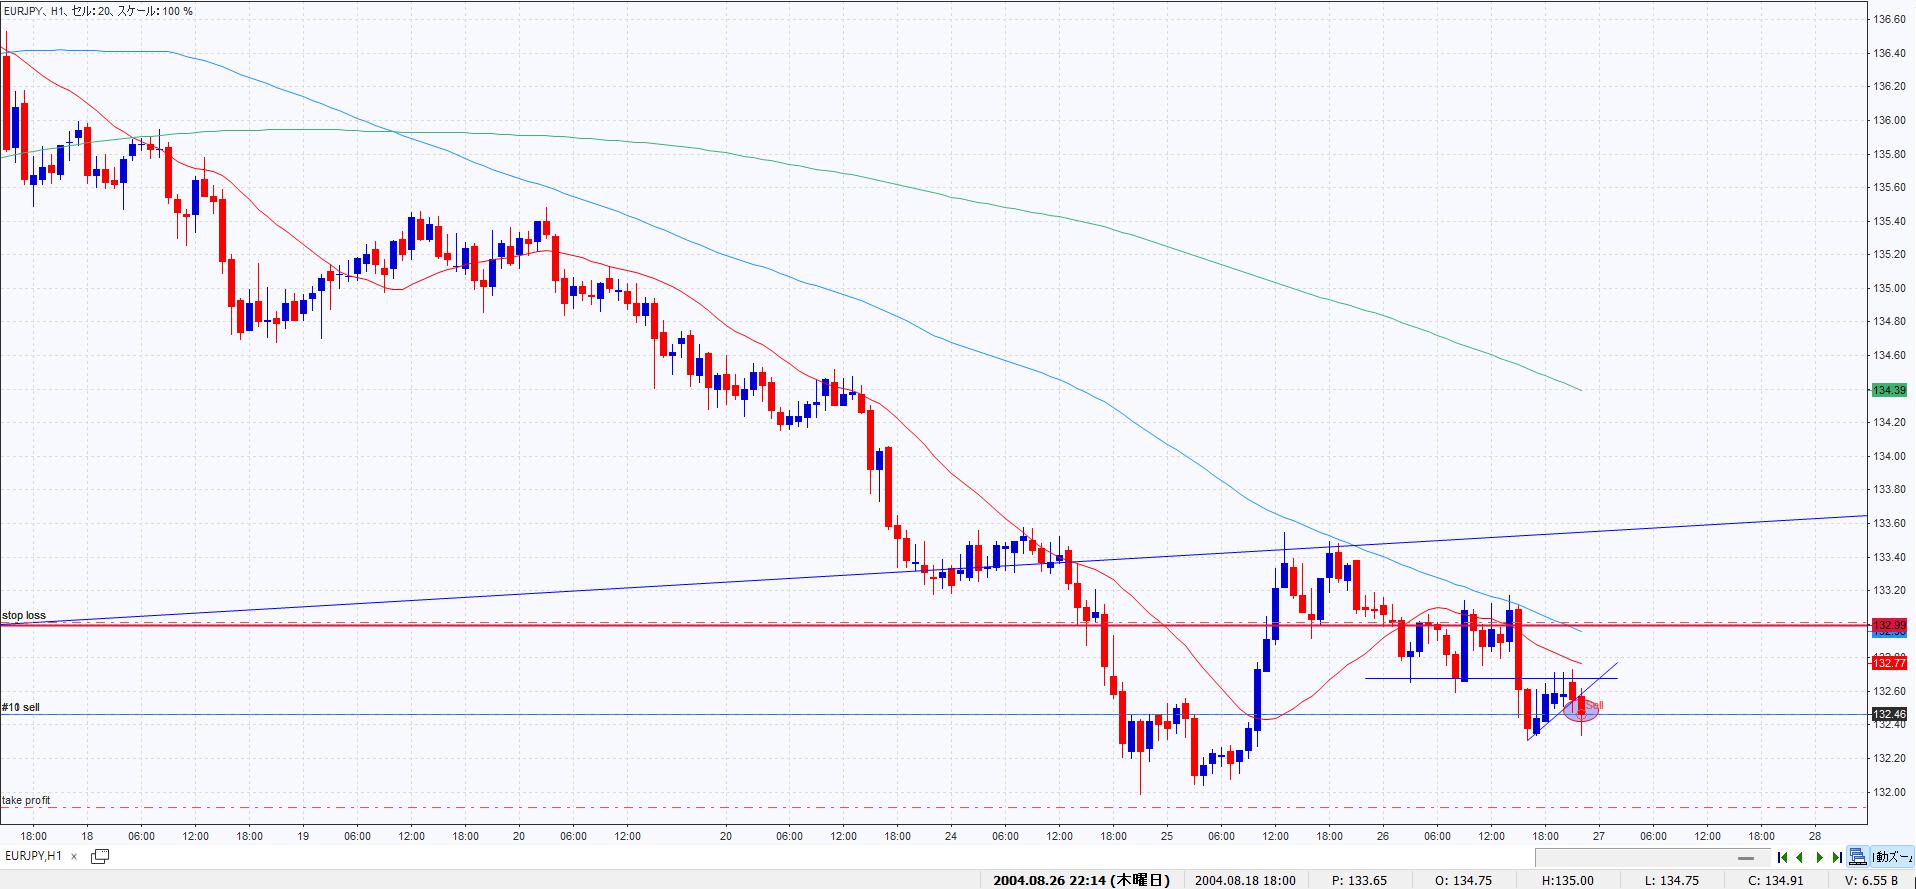The height and width of the screenshot is (889, 1916).
Task: Select the #10 sell order label
Action: point(21,707)
